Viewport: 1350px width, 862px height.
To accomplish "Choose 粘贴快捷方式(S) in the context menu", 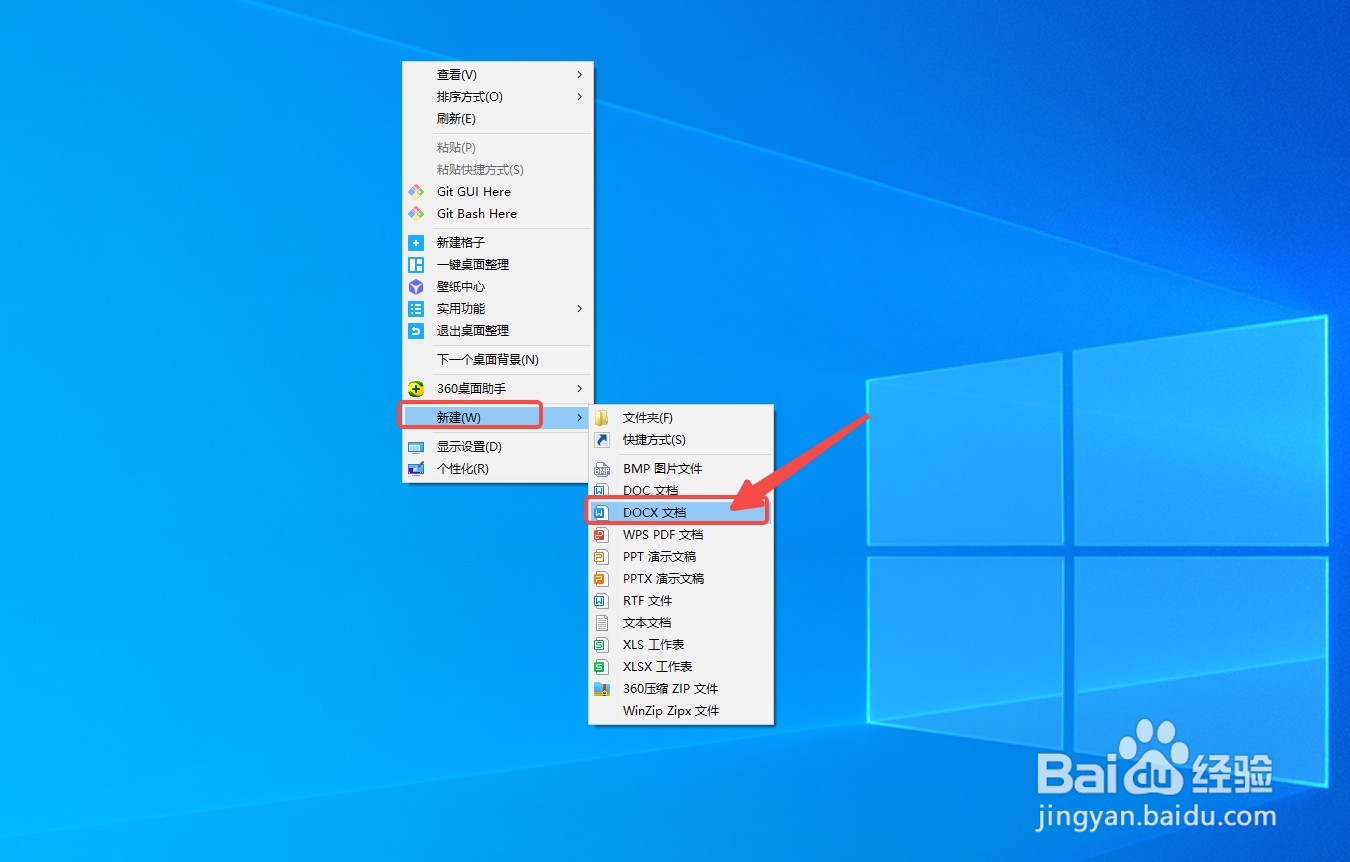I will click(x=497, y=170).
